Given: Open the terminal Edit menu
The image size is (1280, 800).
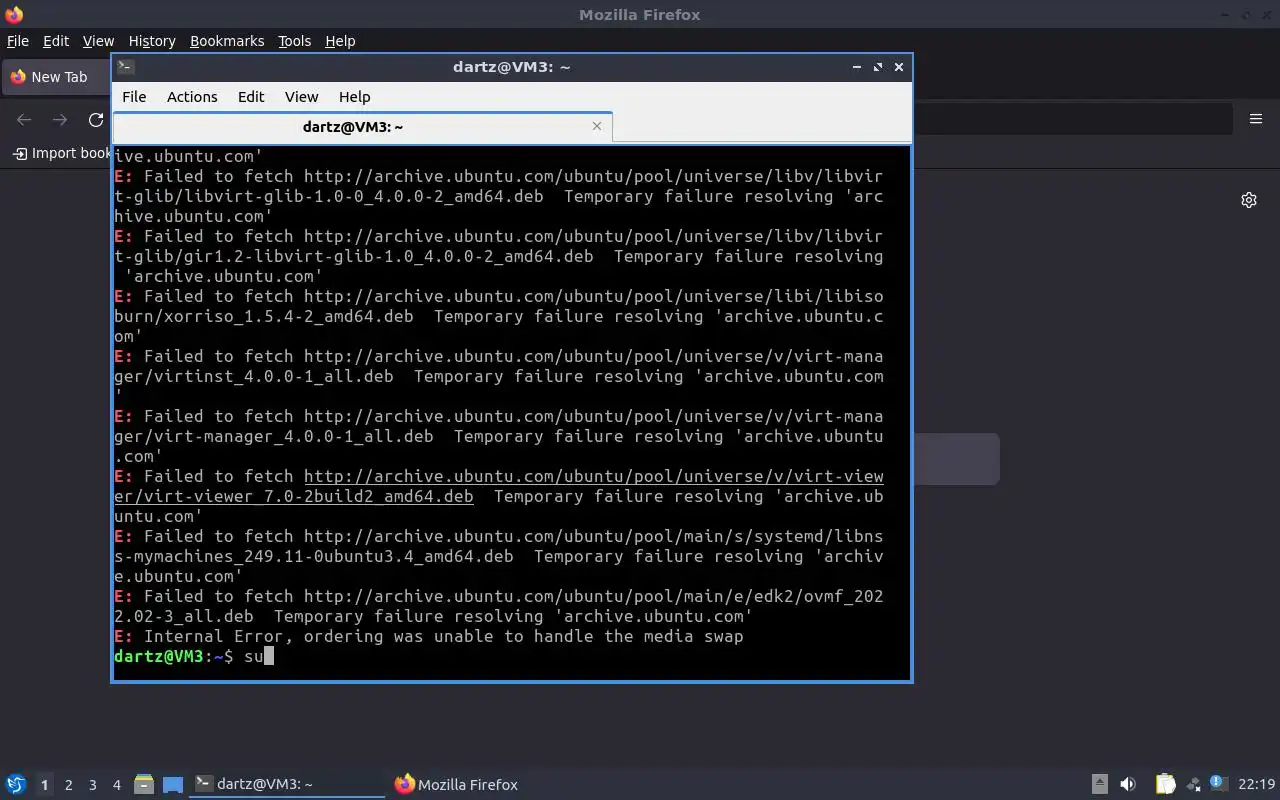Looking at the screenshot, I should coord(251,97).
